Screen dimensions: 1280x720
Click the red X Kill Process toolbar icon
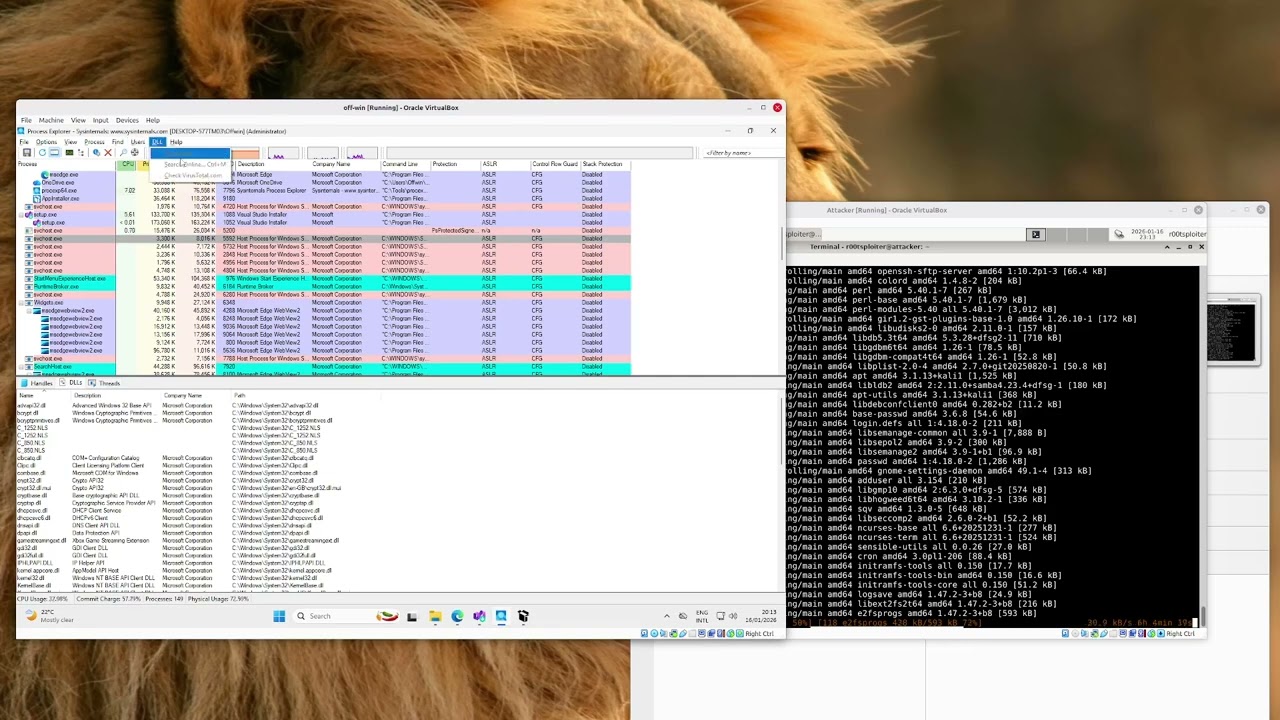[108, 152]
